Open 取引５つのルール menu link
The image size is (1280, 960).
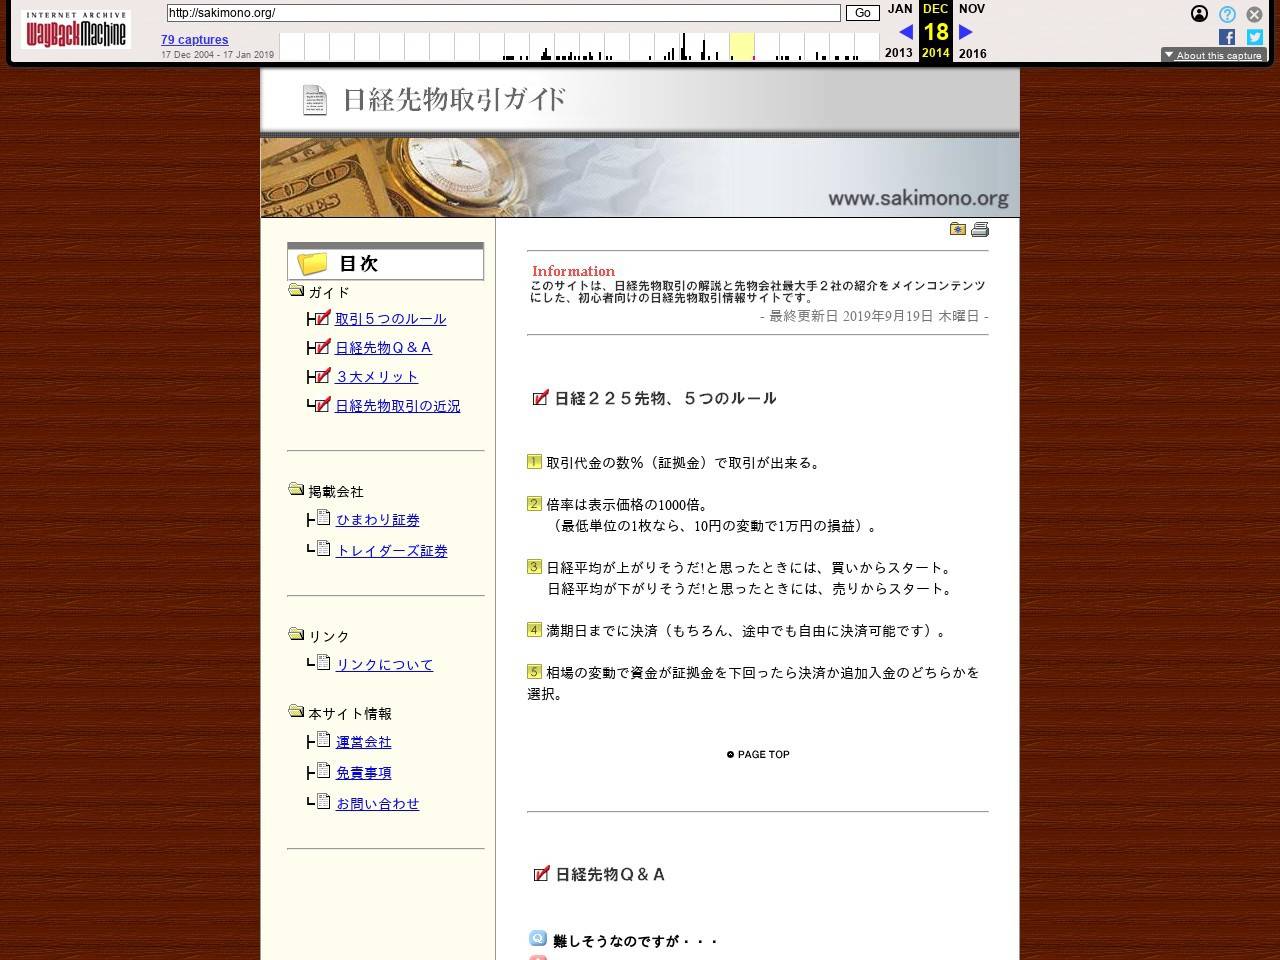pyautogui.click(x=390, y=319)
